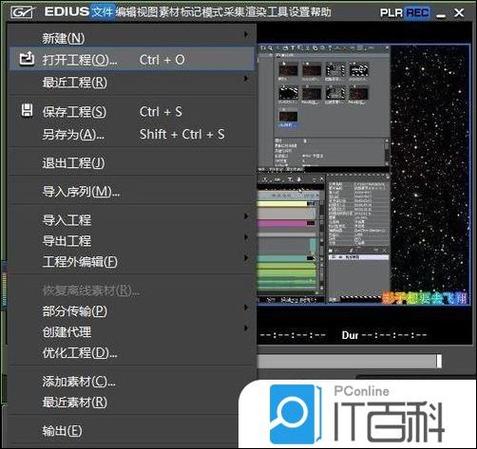
Task: Click the Grass Valley logo icon
Action: 22,13
